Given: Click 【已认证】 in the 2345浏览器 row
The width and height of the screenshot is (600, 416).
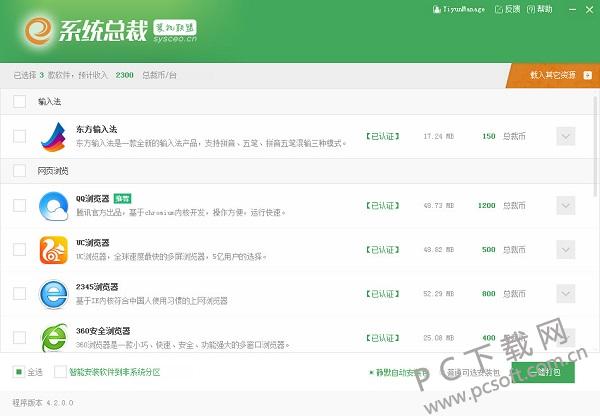Looking at the screenshot, I should tap(382, 294).
